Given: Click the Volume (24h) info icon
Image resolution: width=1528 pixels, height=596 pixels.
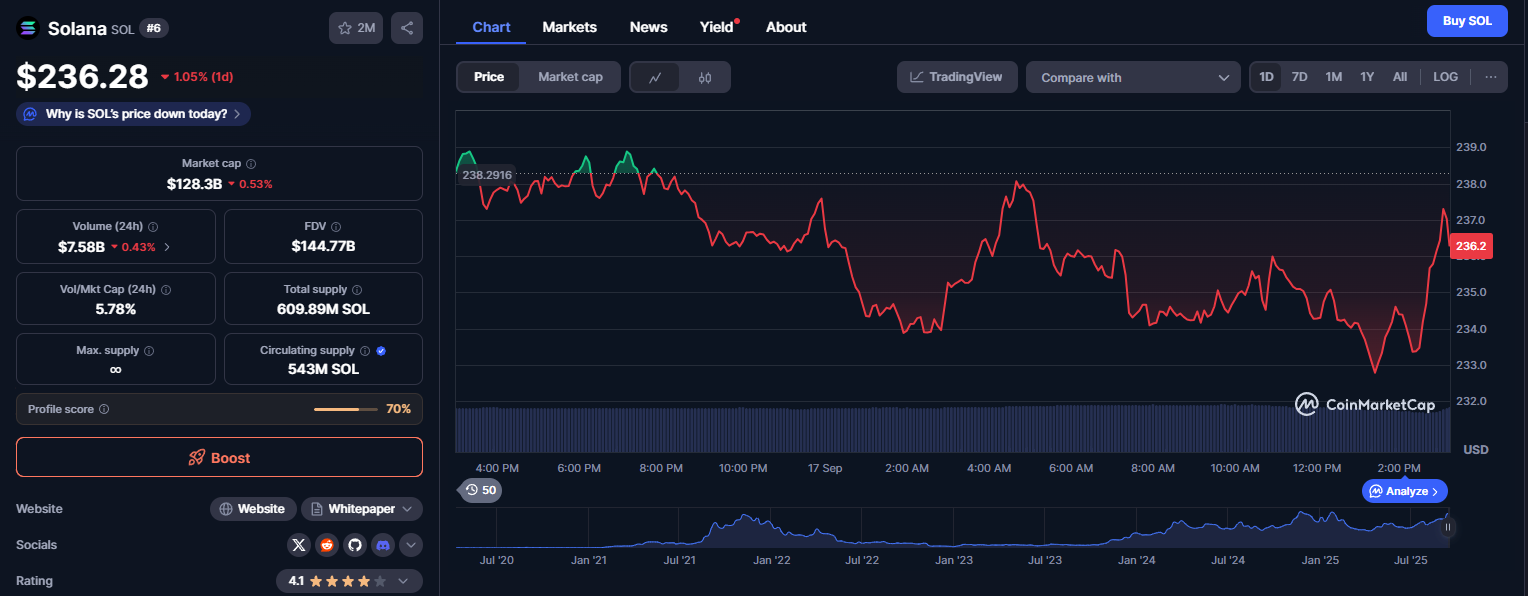Looking at the screenshot, I should (153, 227).
